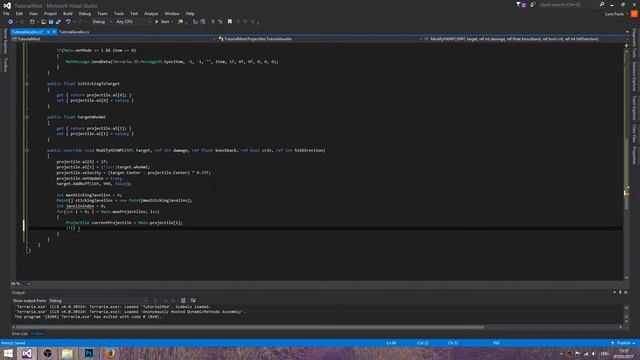Image resolution: width=640 pixels, height=360 pixels.
Task: Open the Team menu
Action: (x=102, y=13)
